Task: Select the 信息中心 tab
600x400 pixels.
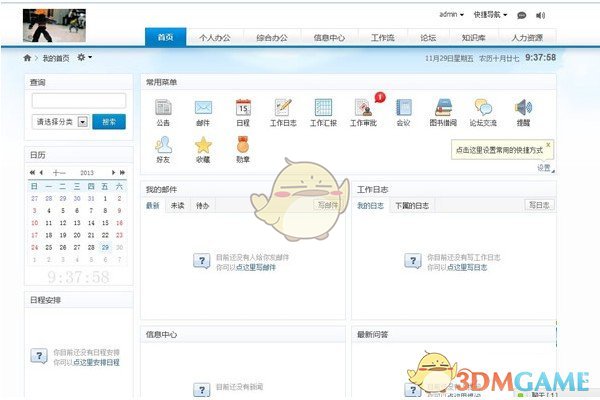Action: (x=329, y=38)
